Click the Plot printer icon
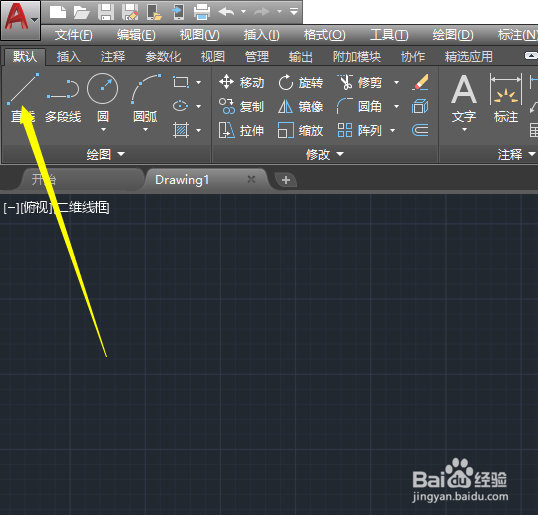The height and width of the screenshot is (515, 538). pos(202,12)
